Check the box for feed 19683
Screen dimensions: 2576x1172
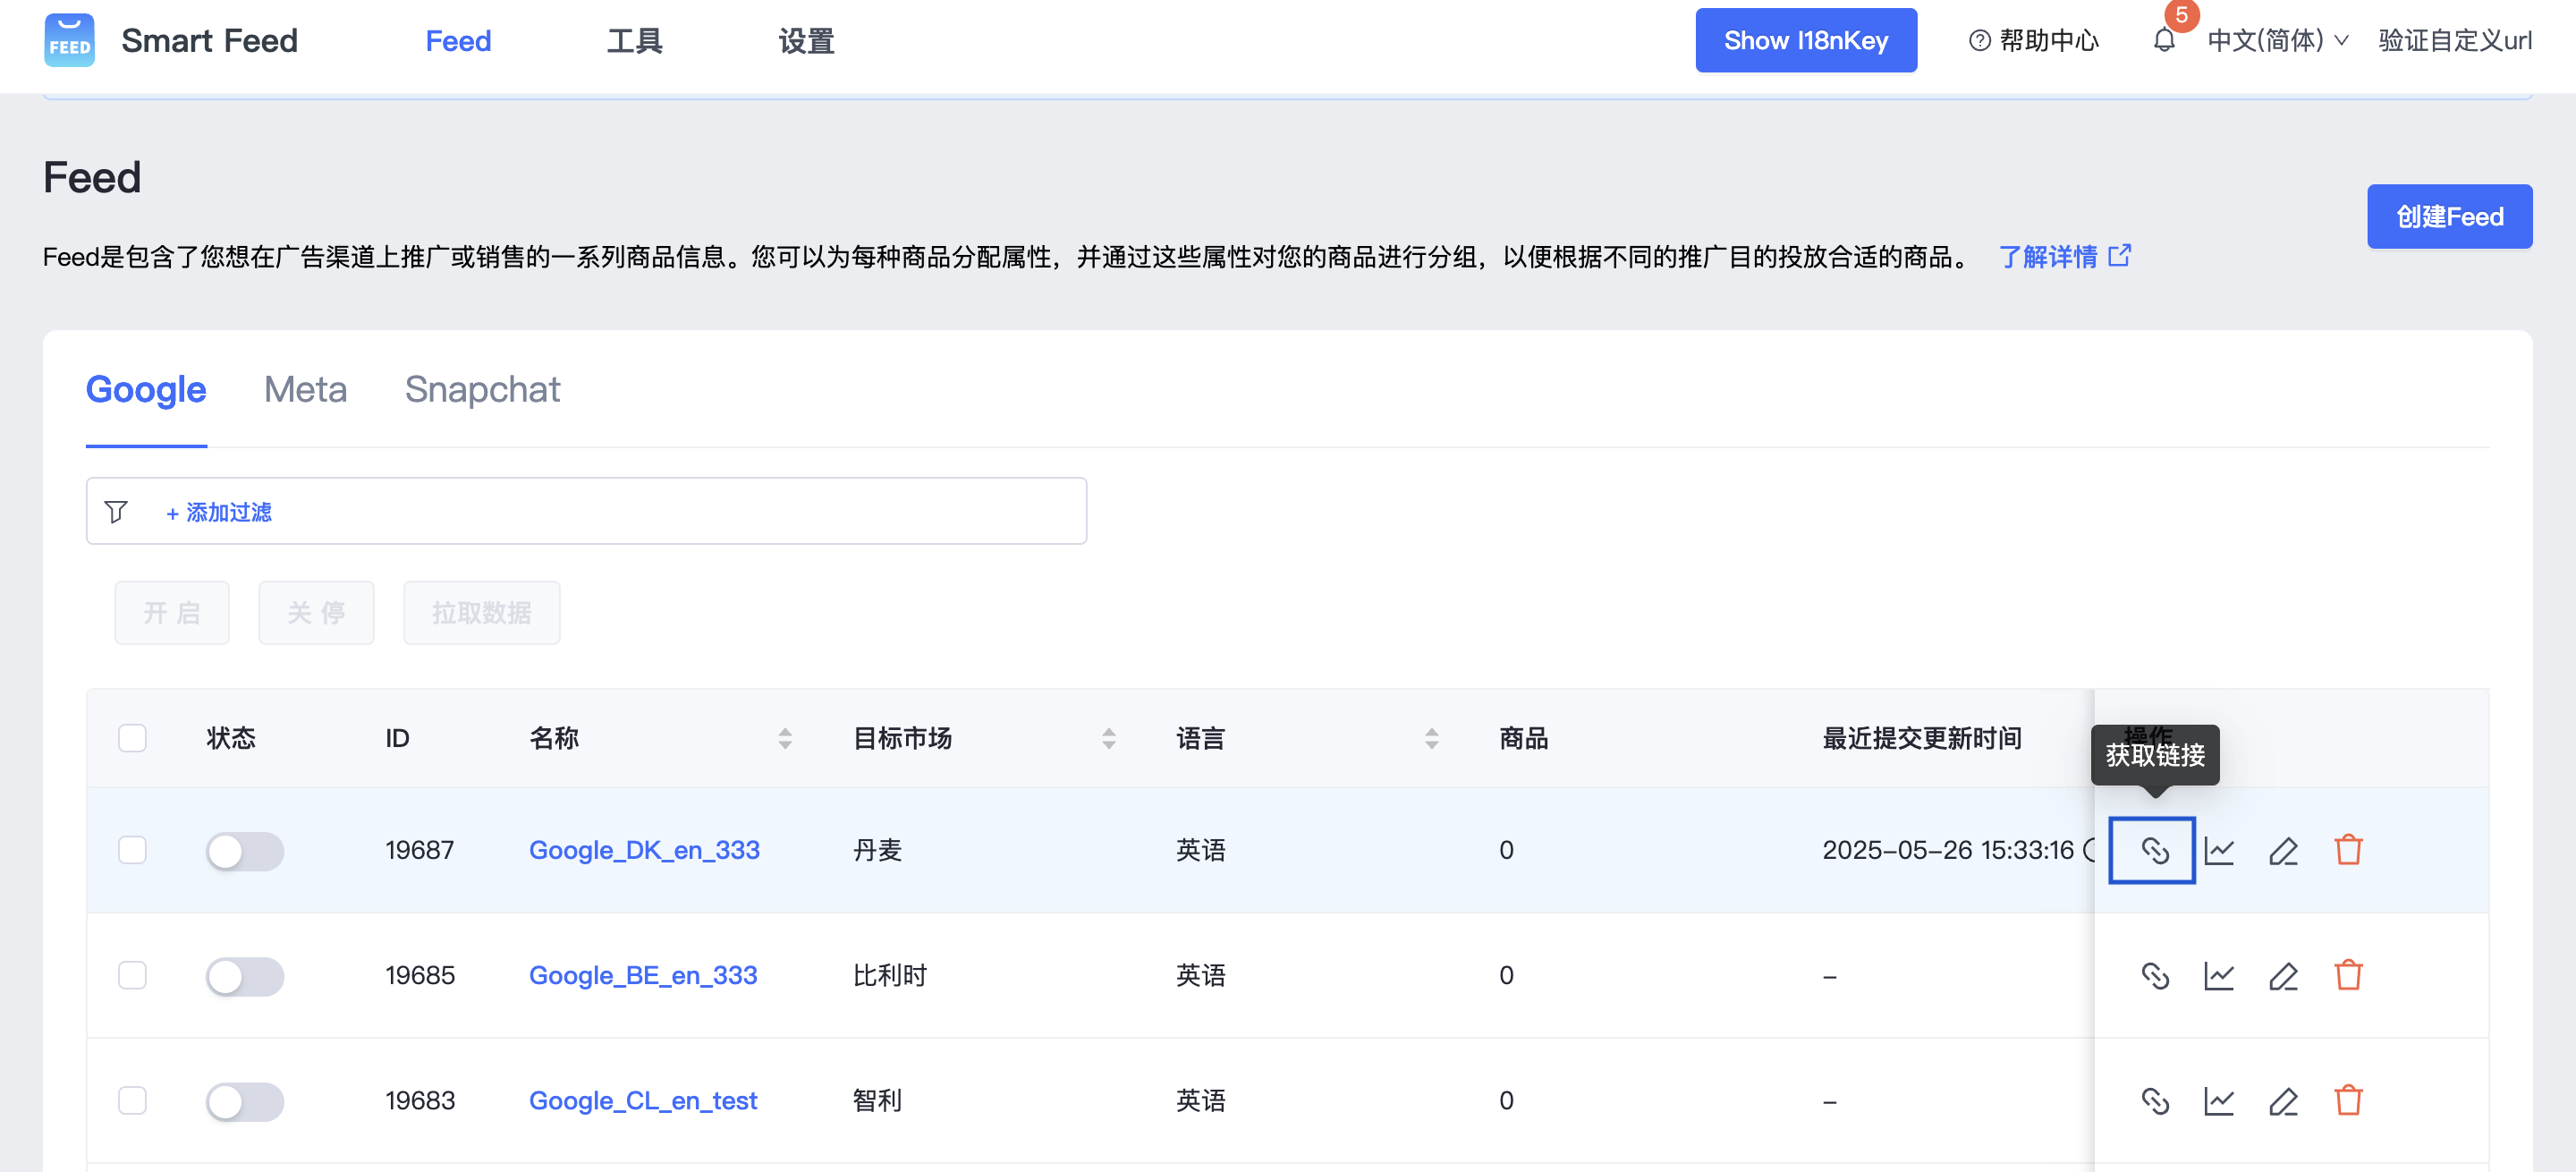tap(132, 1100)
